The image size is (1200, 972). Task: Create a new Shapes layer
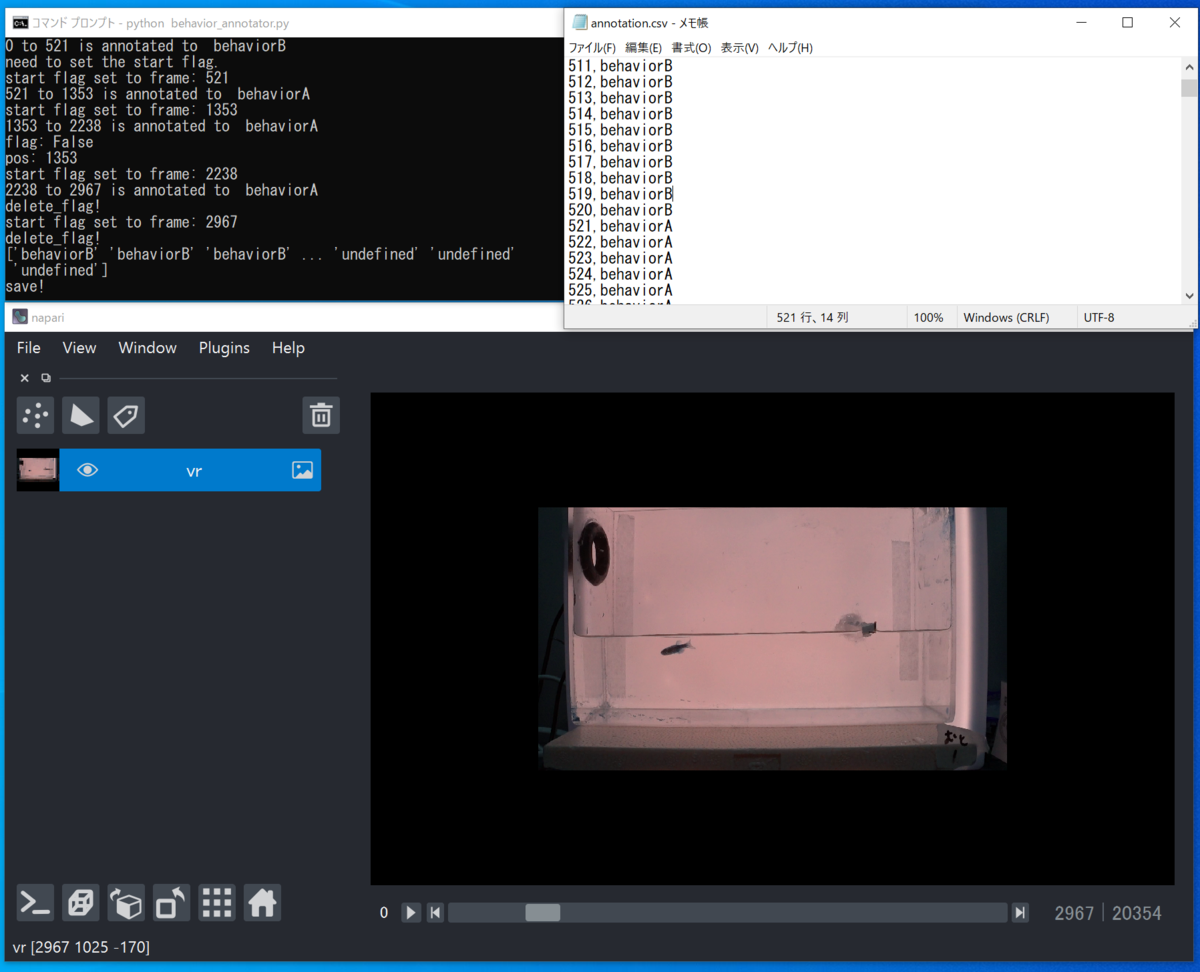tap(80, 415)
